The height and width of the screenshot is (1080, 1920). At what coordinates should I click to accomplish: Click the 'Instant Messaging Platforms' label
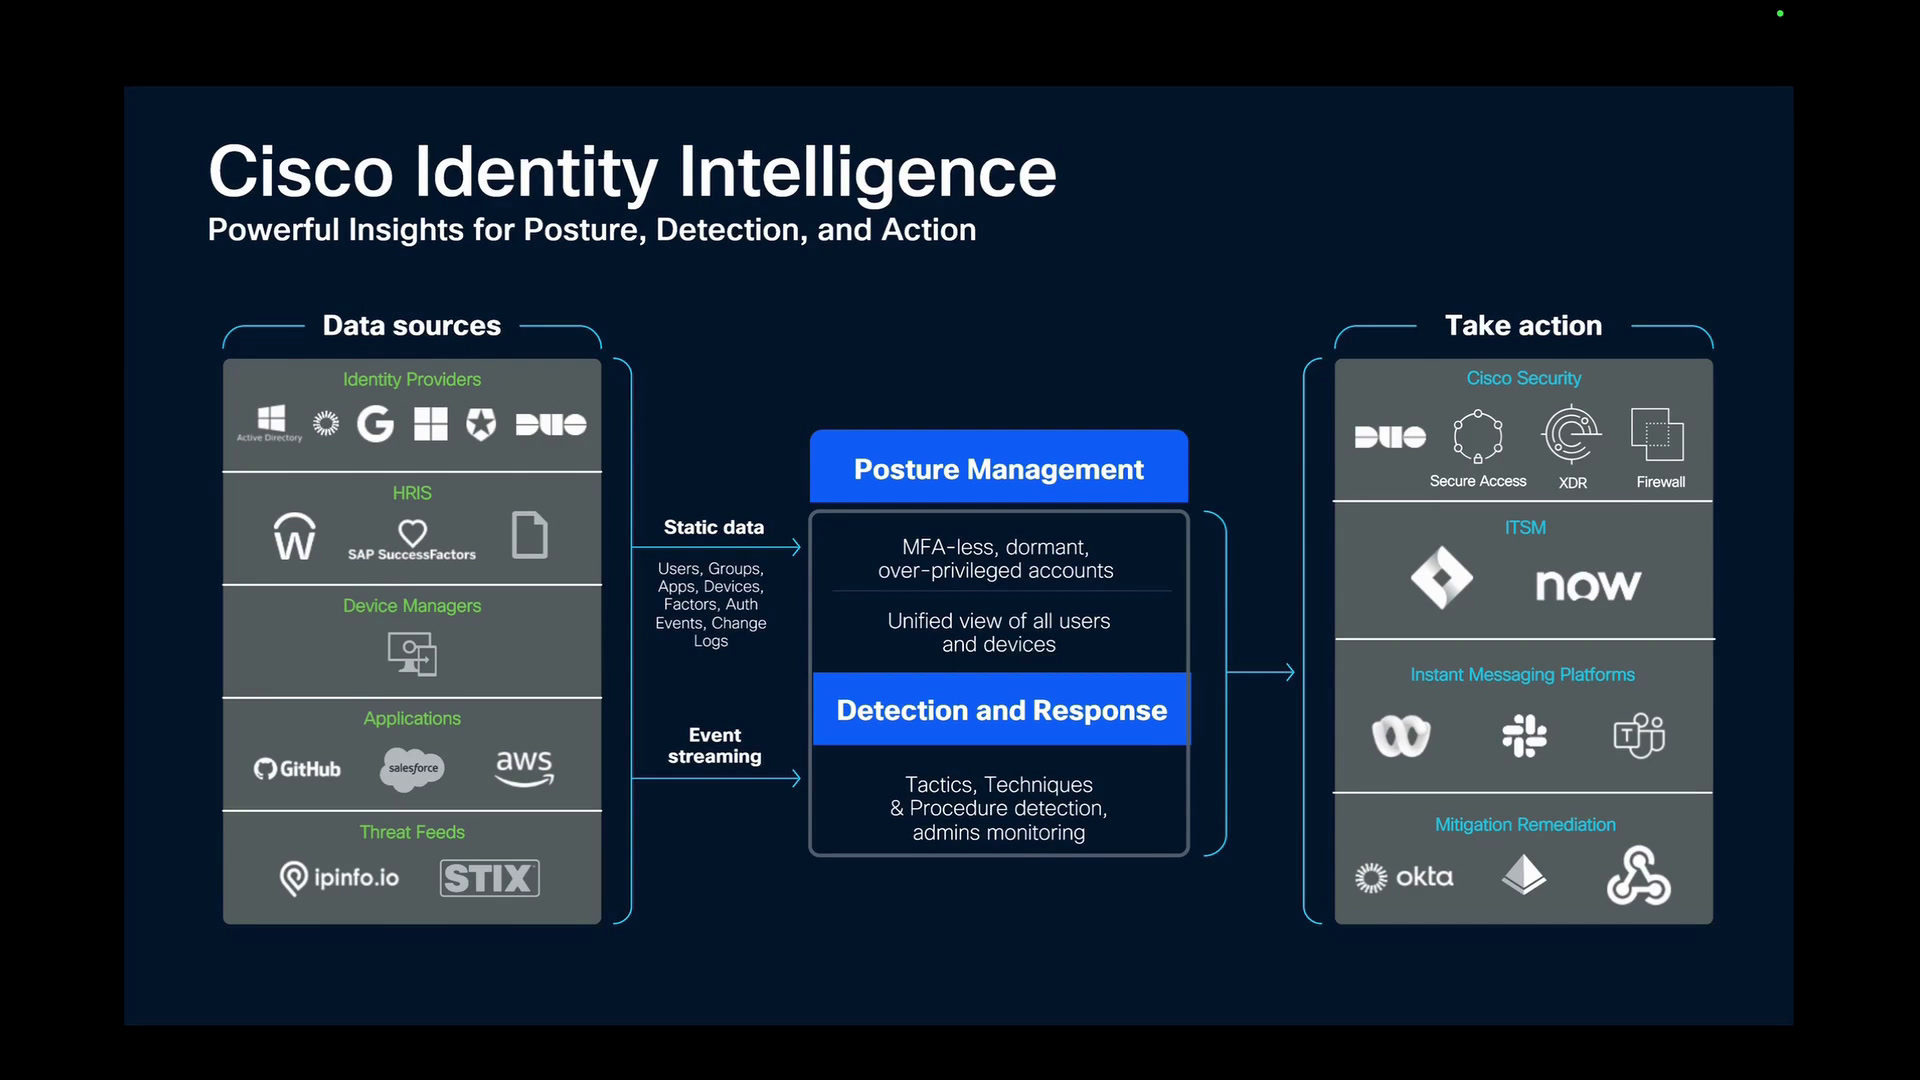pos(1523,675)
